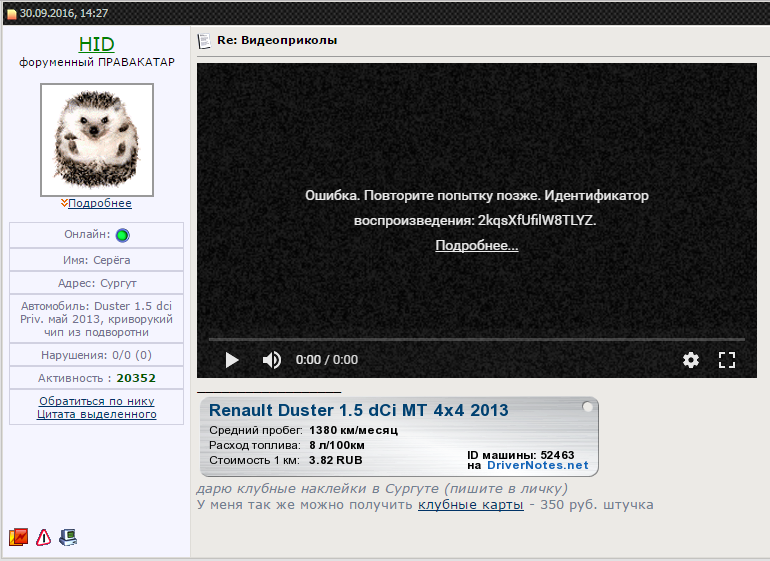Click the hedgehog avatar image
The height and width of the screenshot is (561, 770).
[x=97, y=140]
